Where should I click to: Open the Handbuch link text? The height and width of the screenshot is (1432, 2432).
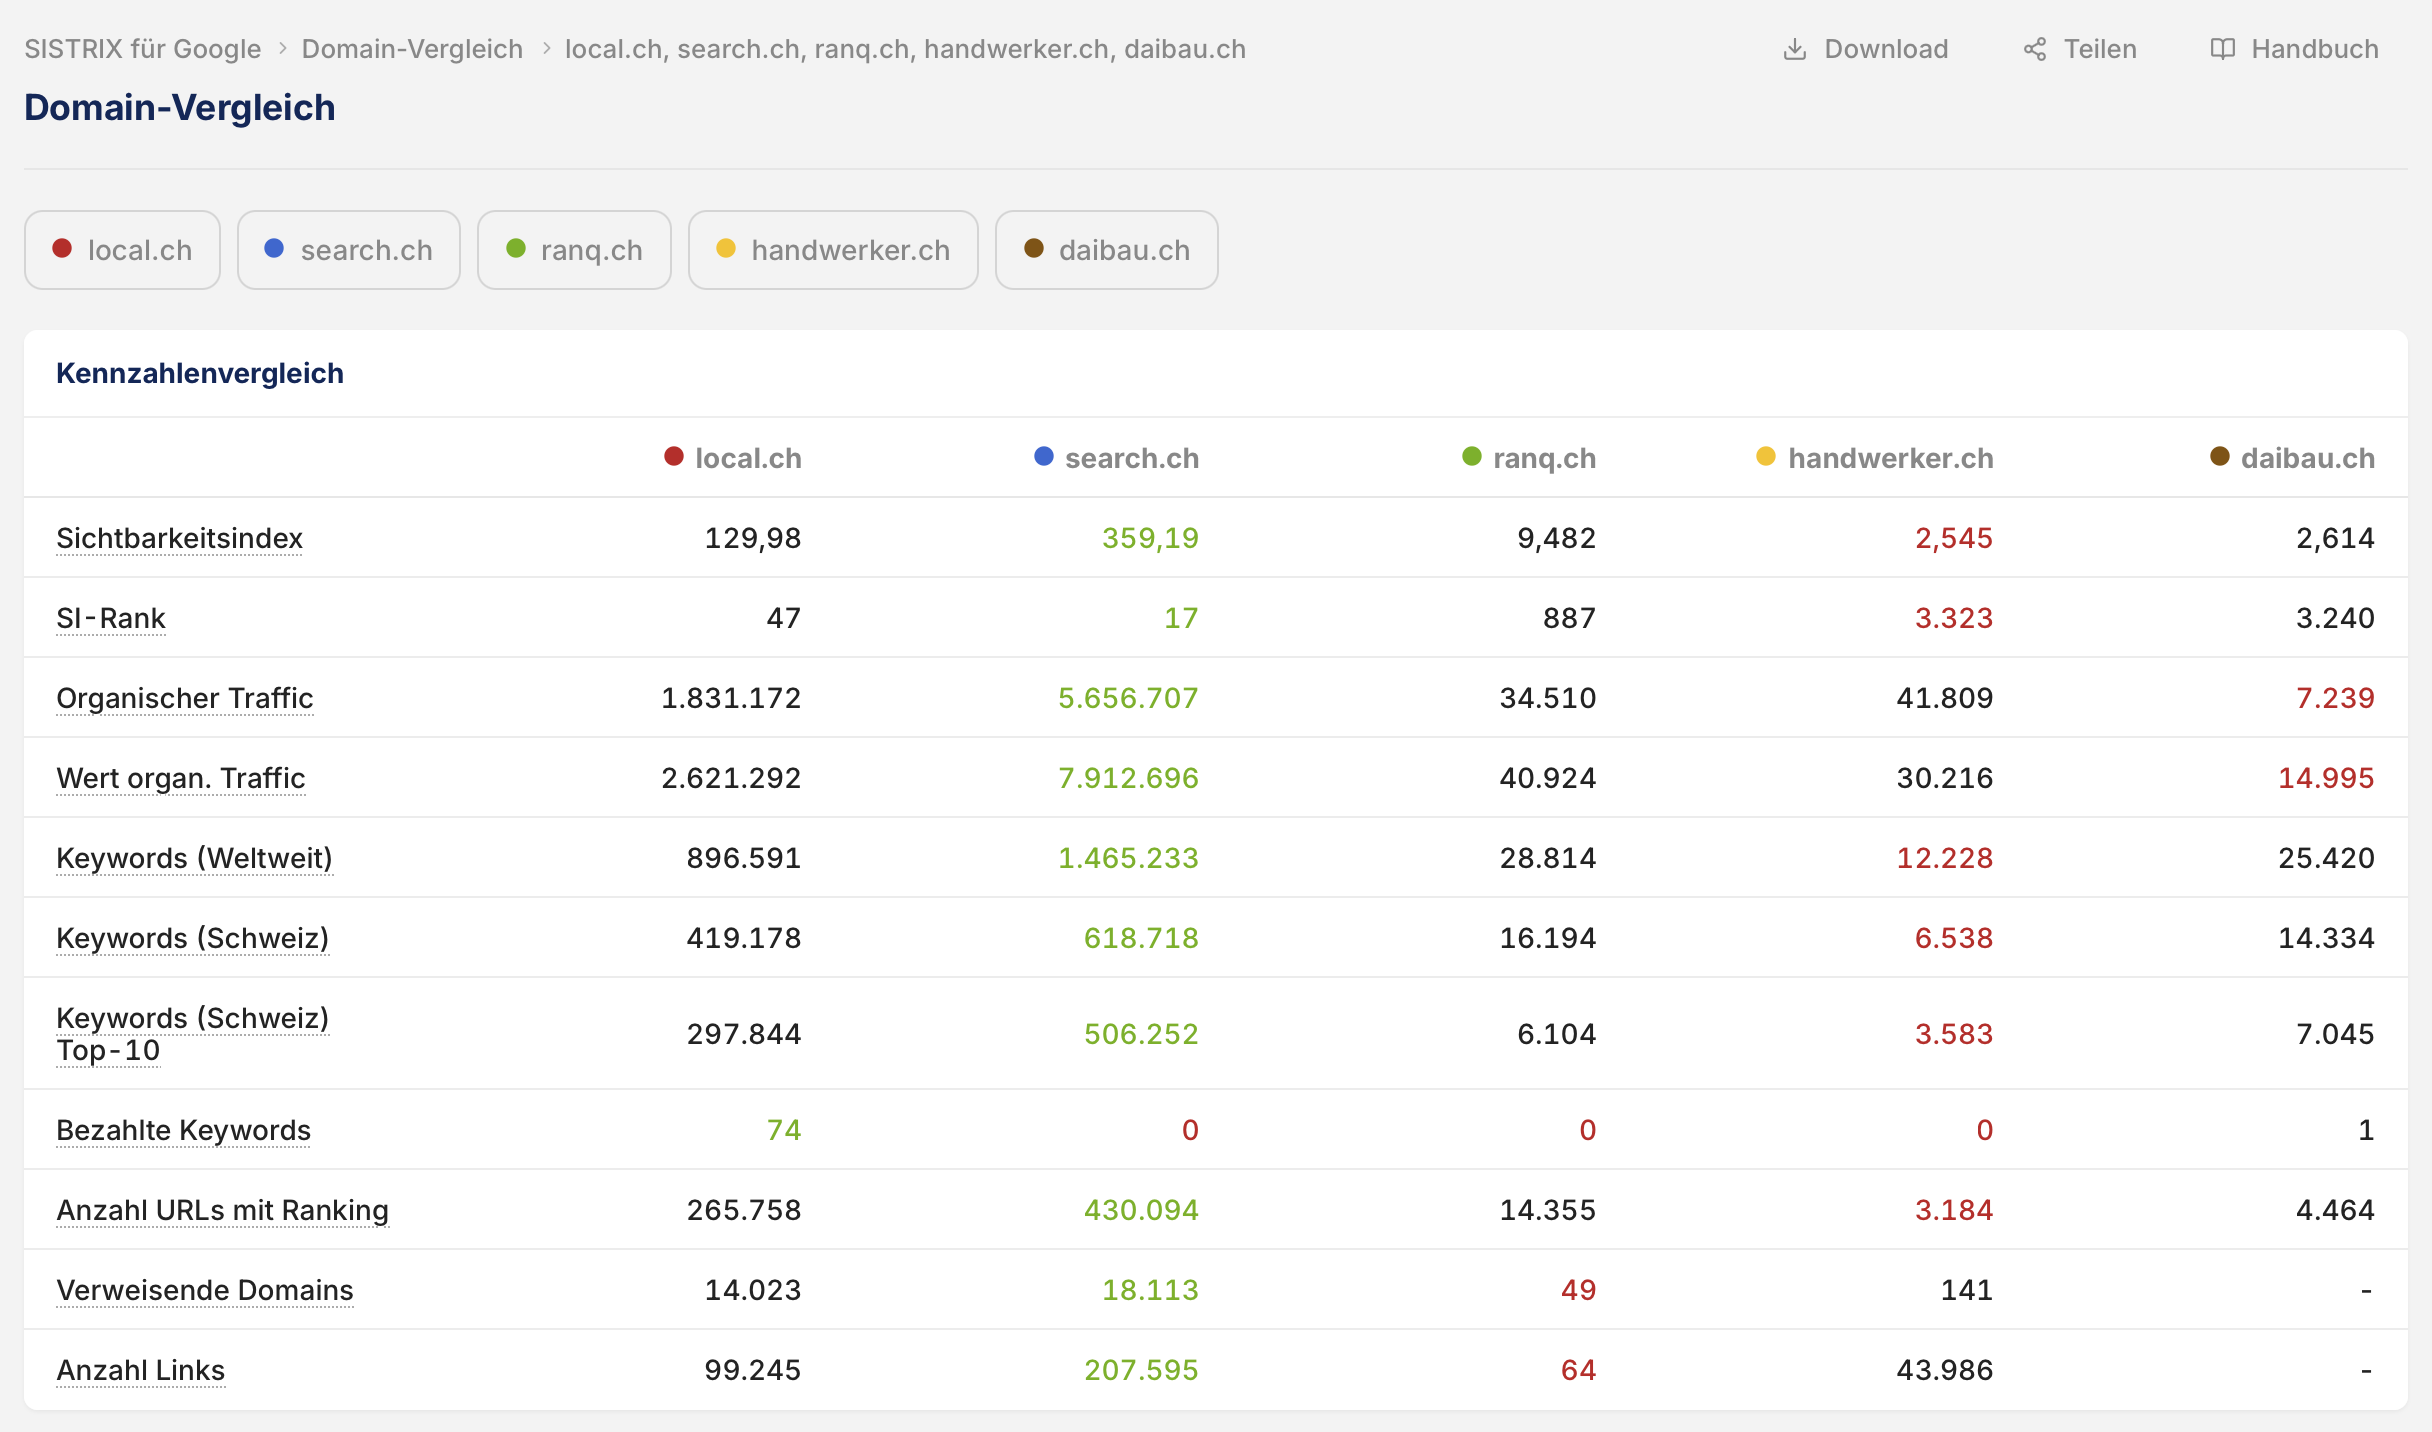[2315, 49]
